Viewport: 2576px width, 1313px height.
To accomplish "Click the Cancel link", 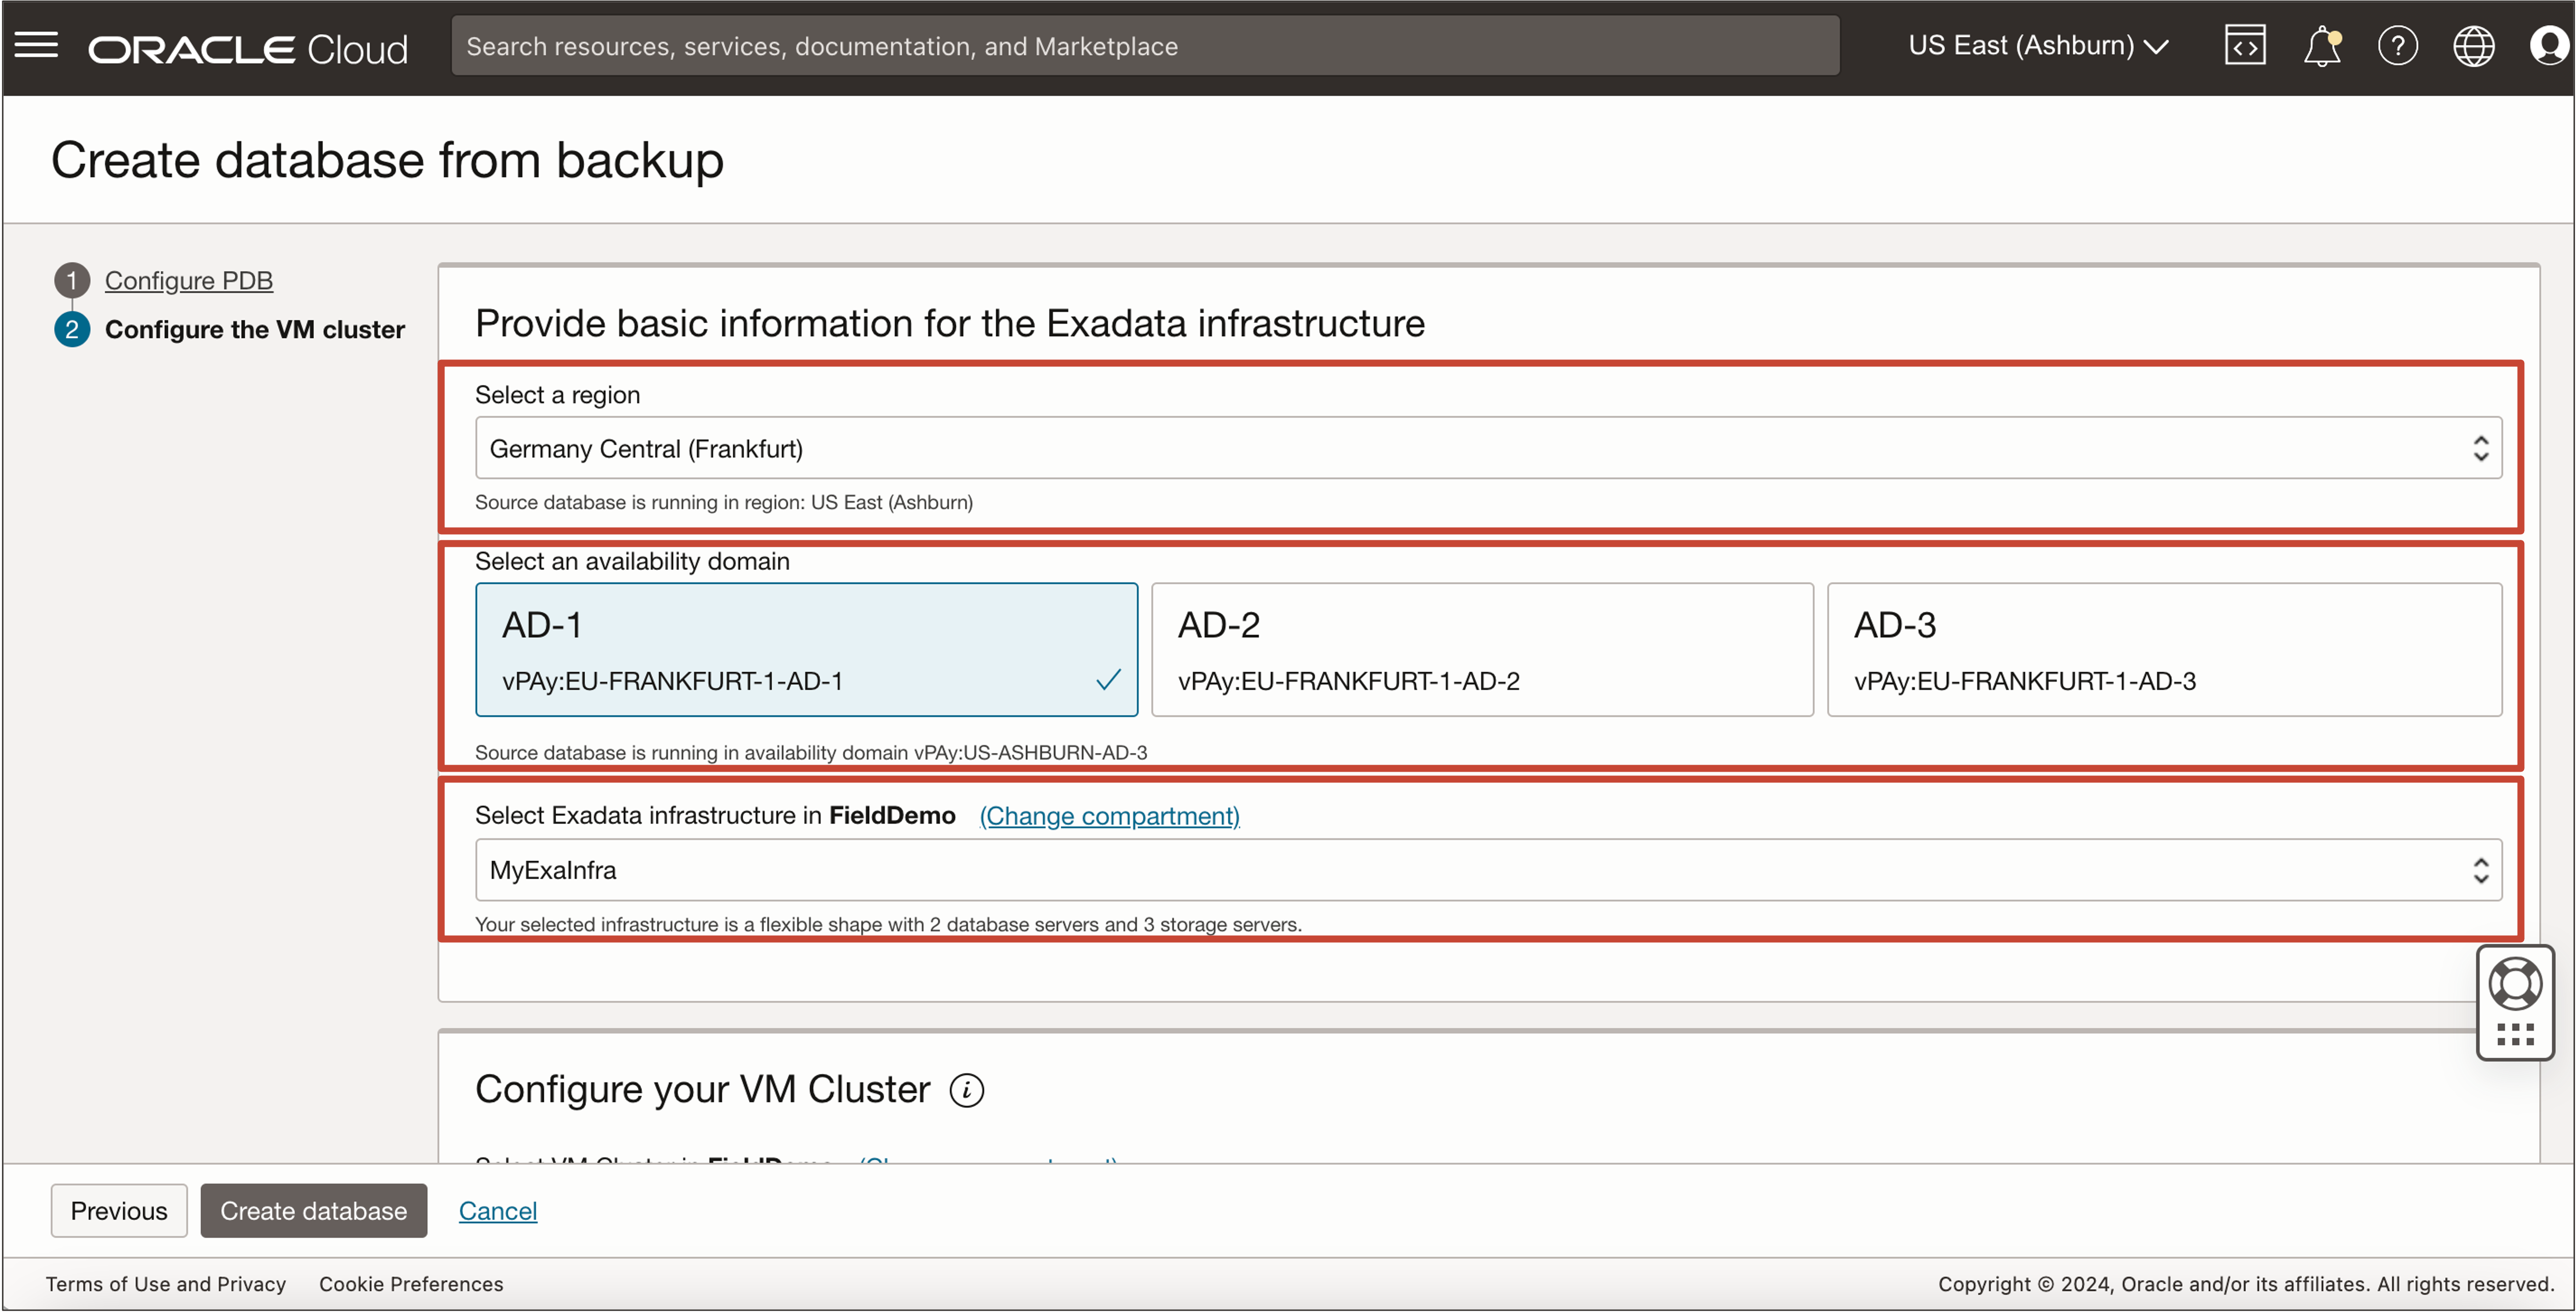I will 497,1210.
